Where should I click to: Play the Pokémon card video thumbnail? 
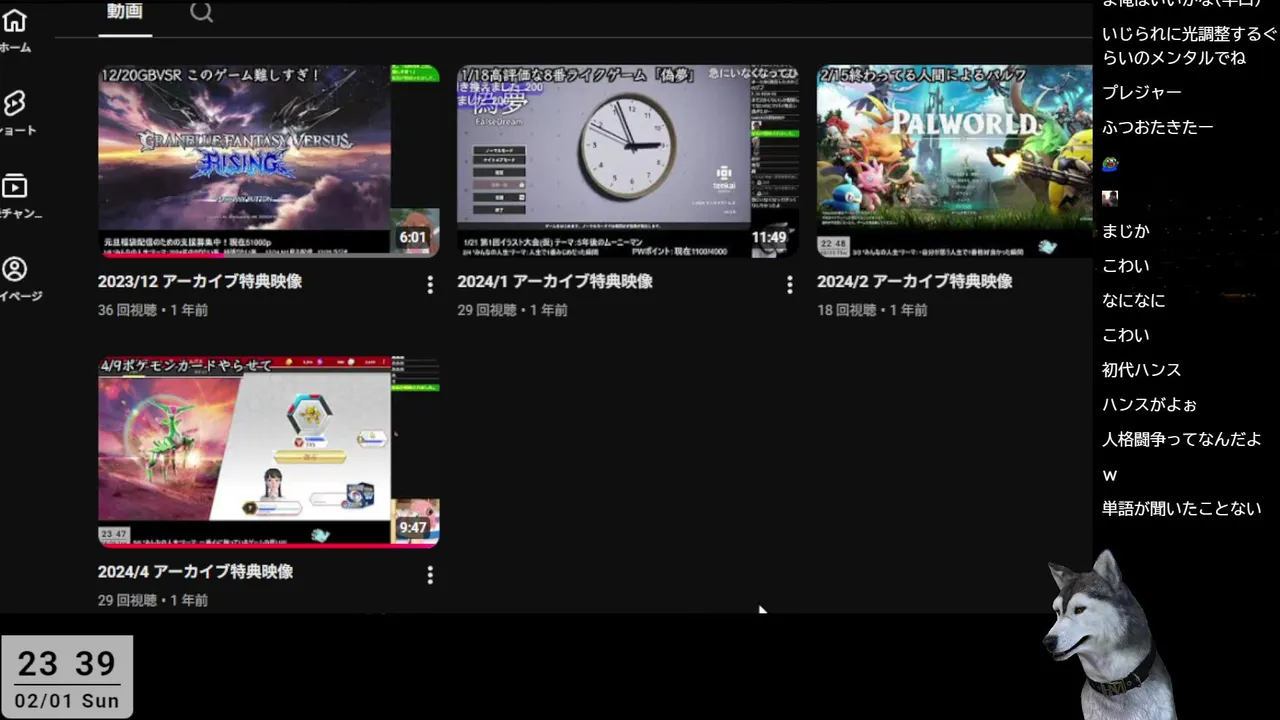pyautogui.click(x=268, y=451)
